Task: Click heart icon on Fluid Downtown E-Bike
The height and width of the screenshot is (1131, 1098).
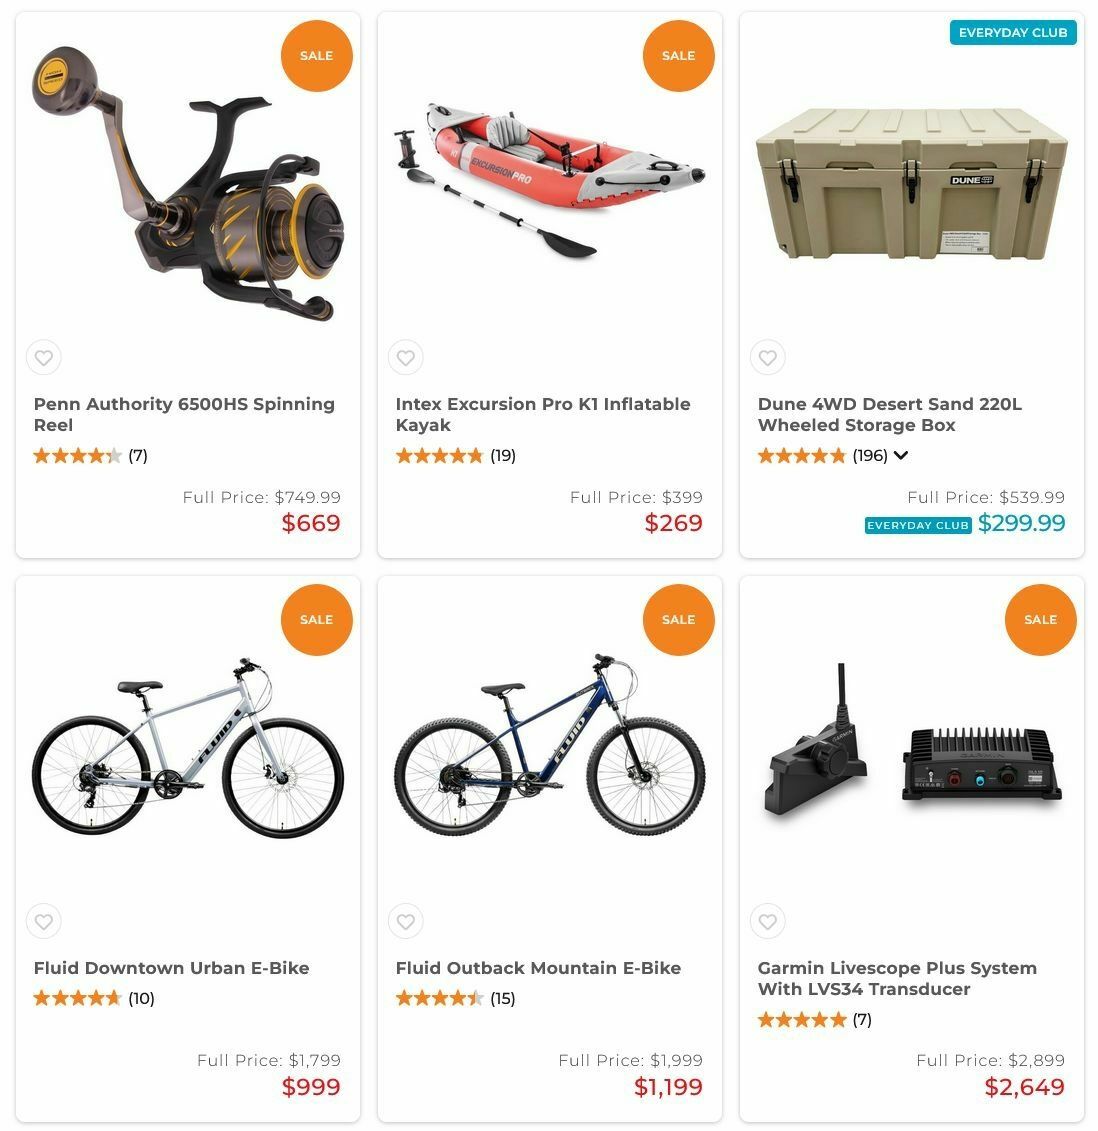Action: [44, 921]
